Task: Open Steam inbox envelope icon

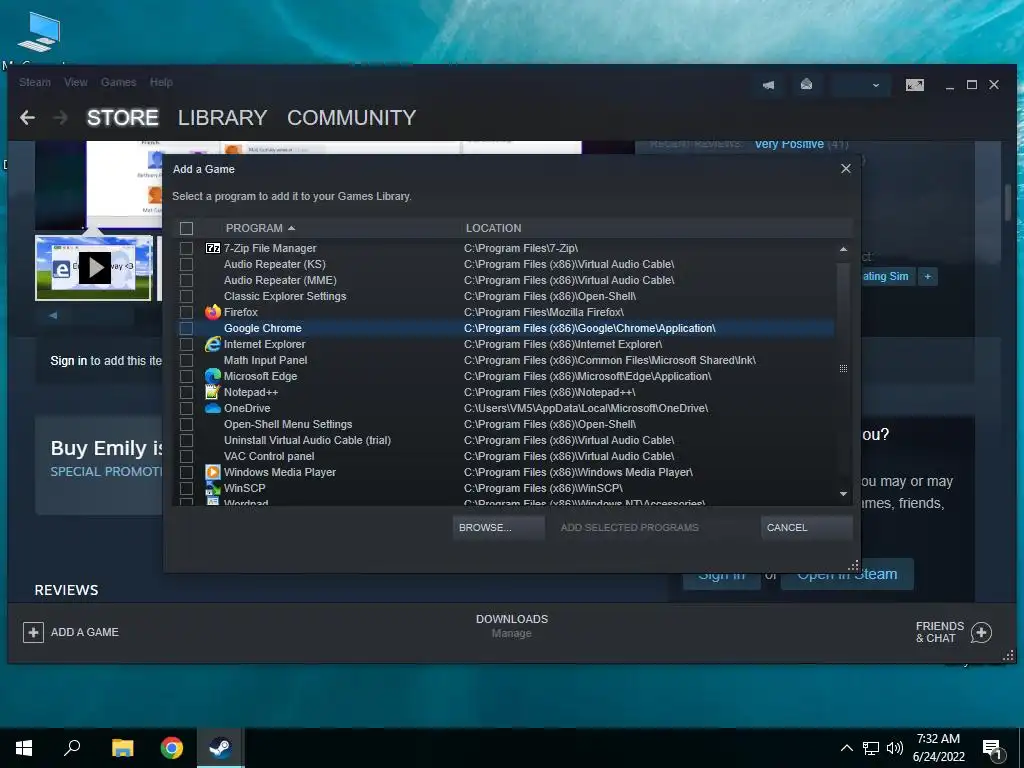Action: 807,84
